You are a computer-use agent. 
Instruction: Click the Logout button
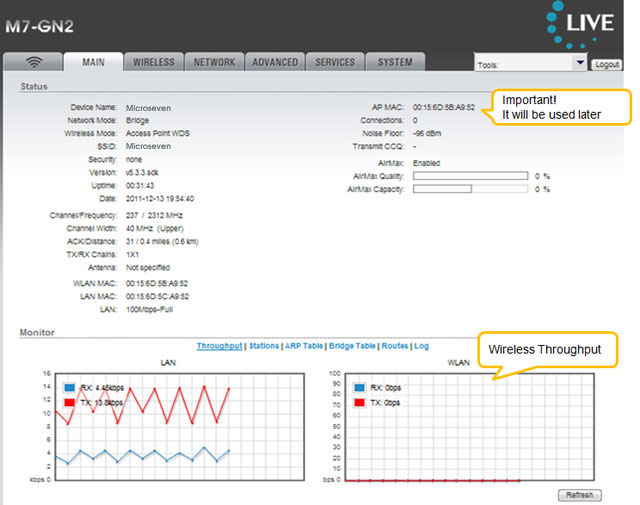point(607,65)
